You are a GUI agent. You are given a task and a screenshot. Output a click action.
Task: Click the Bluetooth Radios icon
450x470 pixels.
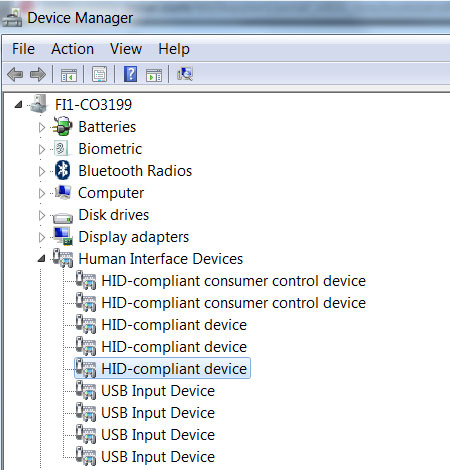(x=62, y=170)
